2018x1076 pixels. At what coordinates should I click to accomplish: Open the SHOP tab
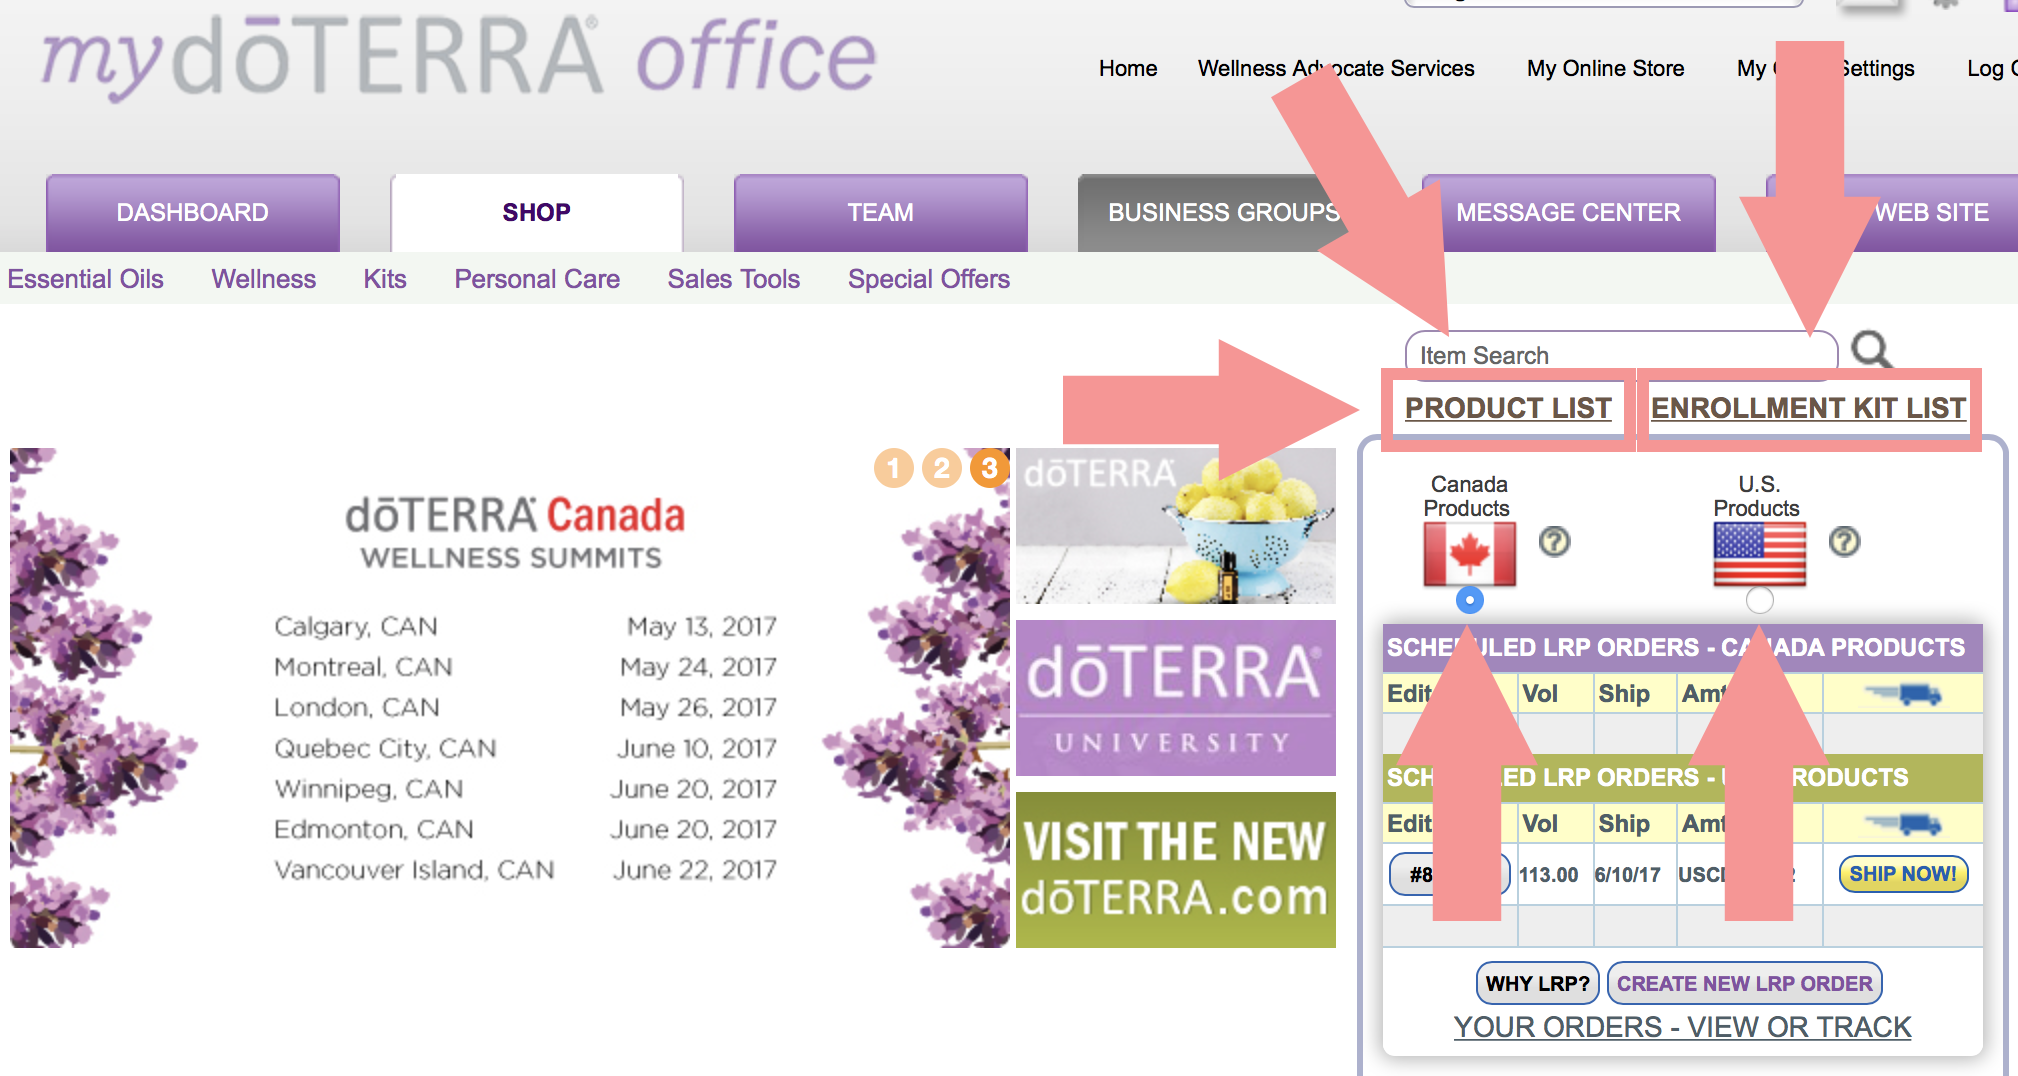click(537, 212)
